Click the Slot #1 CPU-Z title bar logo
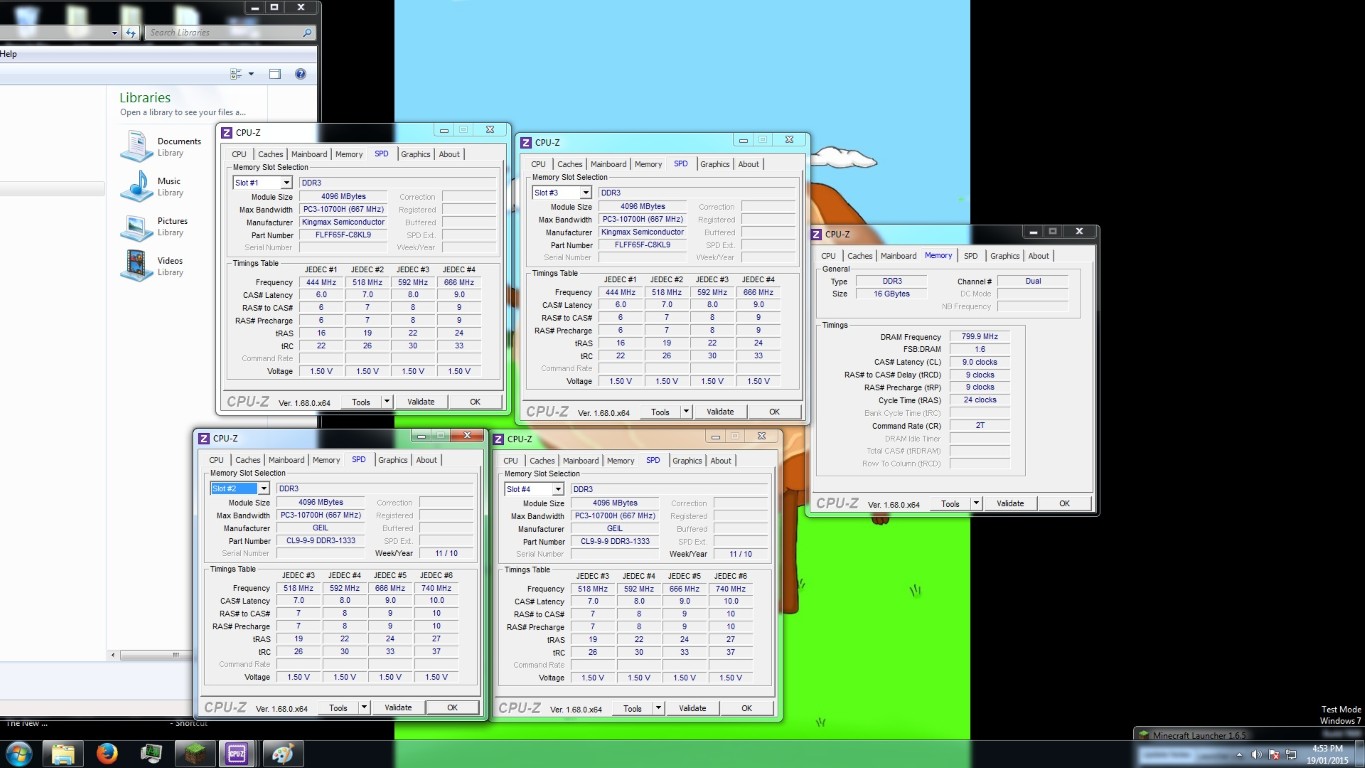The height and width of the screenshot is (768, 1365). (x=227, y=132)
